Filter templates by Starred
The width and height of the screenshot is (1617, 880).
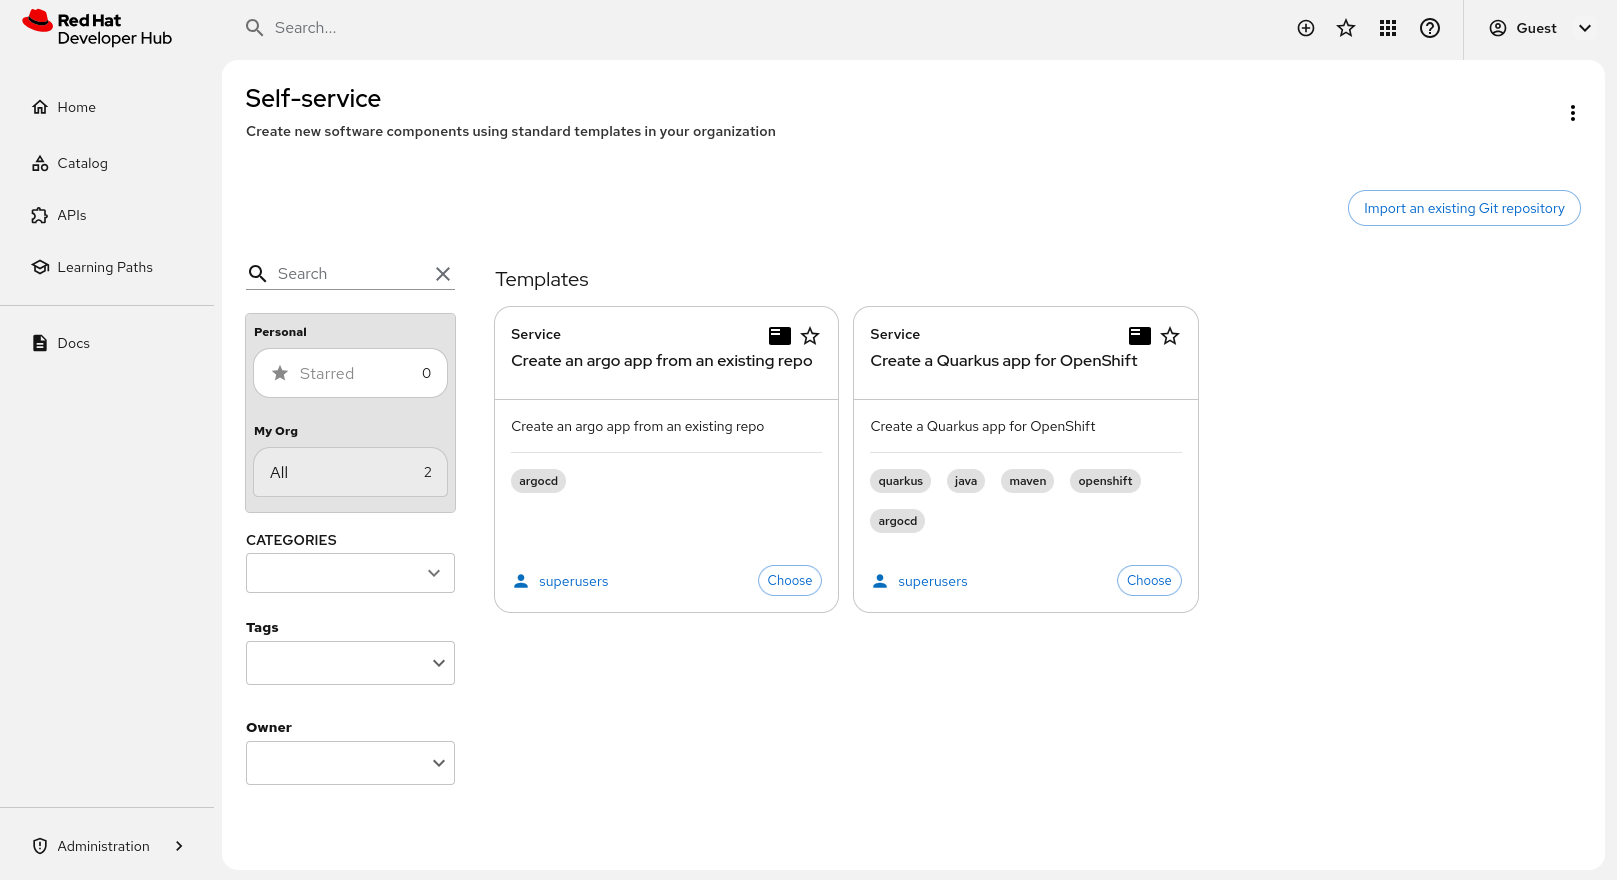pyautogui.click(x=350, y=373)
